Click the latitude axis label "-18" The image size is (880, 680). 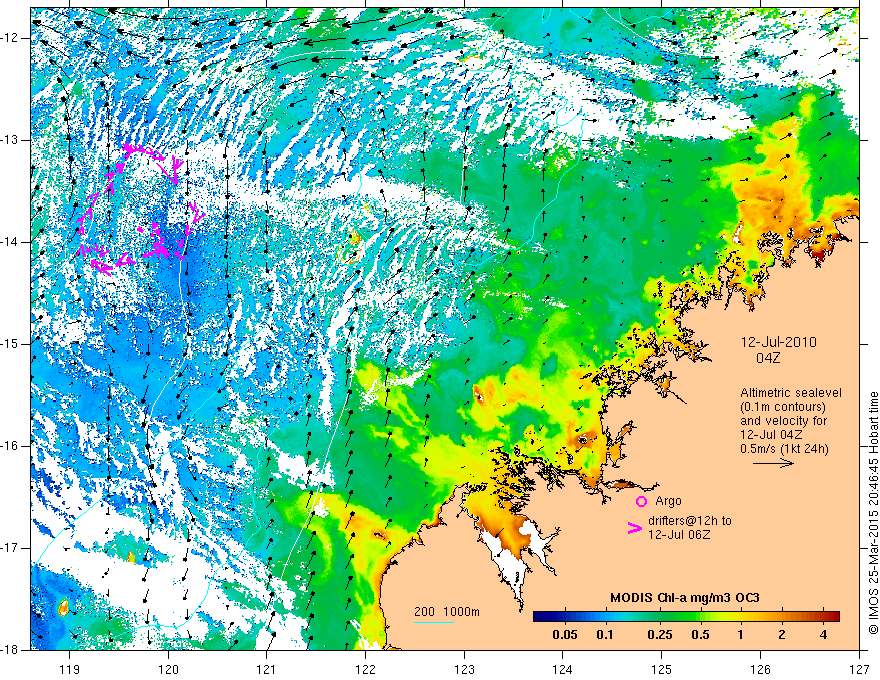point(10,650)
